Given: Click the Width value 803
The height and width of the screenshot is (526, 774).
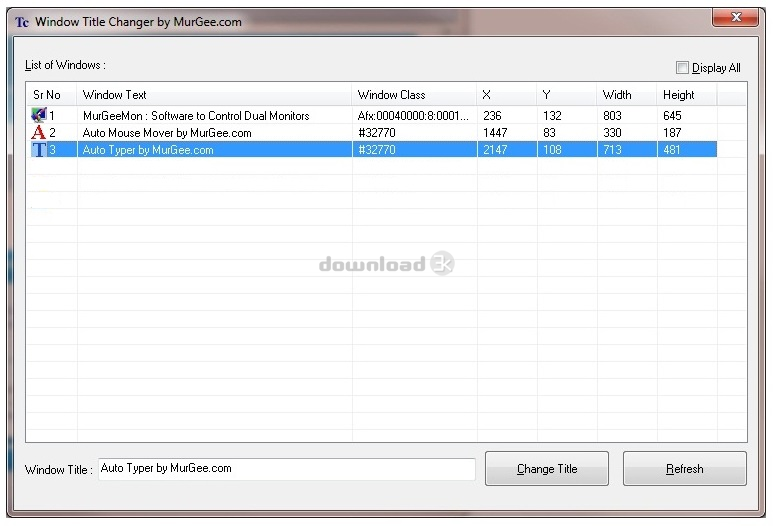Looking at the screenshot, I should point(612,116).
